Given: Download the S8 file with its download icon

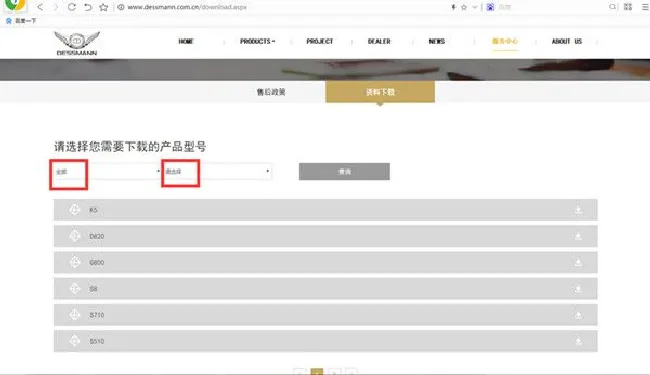Looking at the screenshot, I should [578, 289].
